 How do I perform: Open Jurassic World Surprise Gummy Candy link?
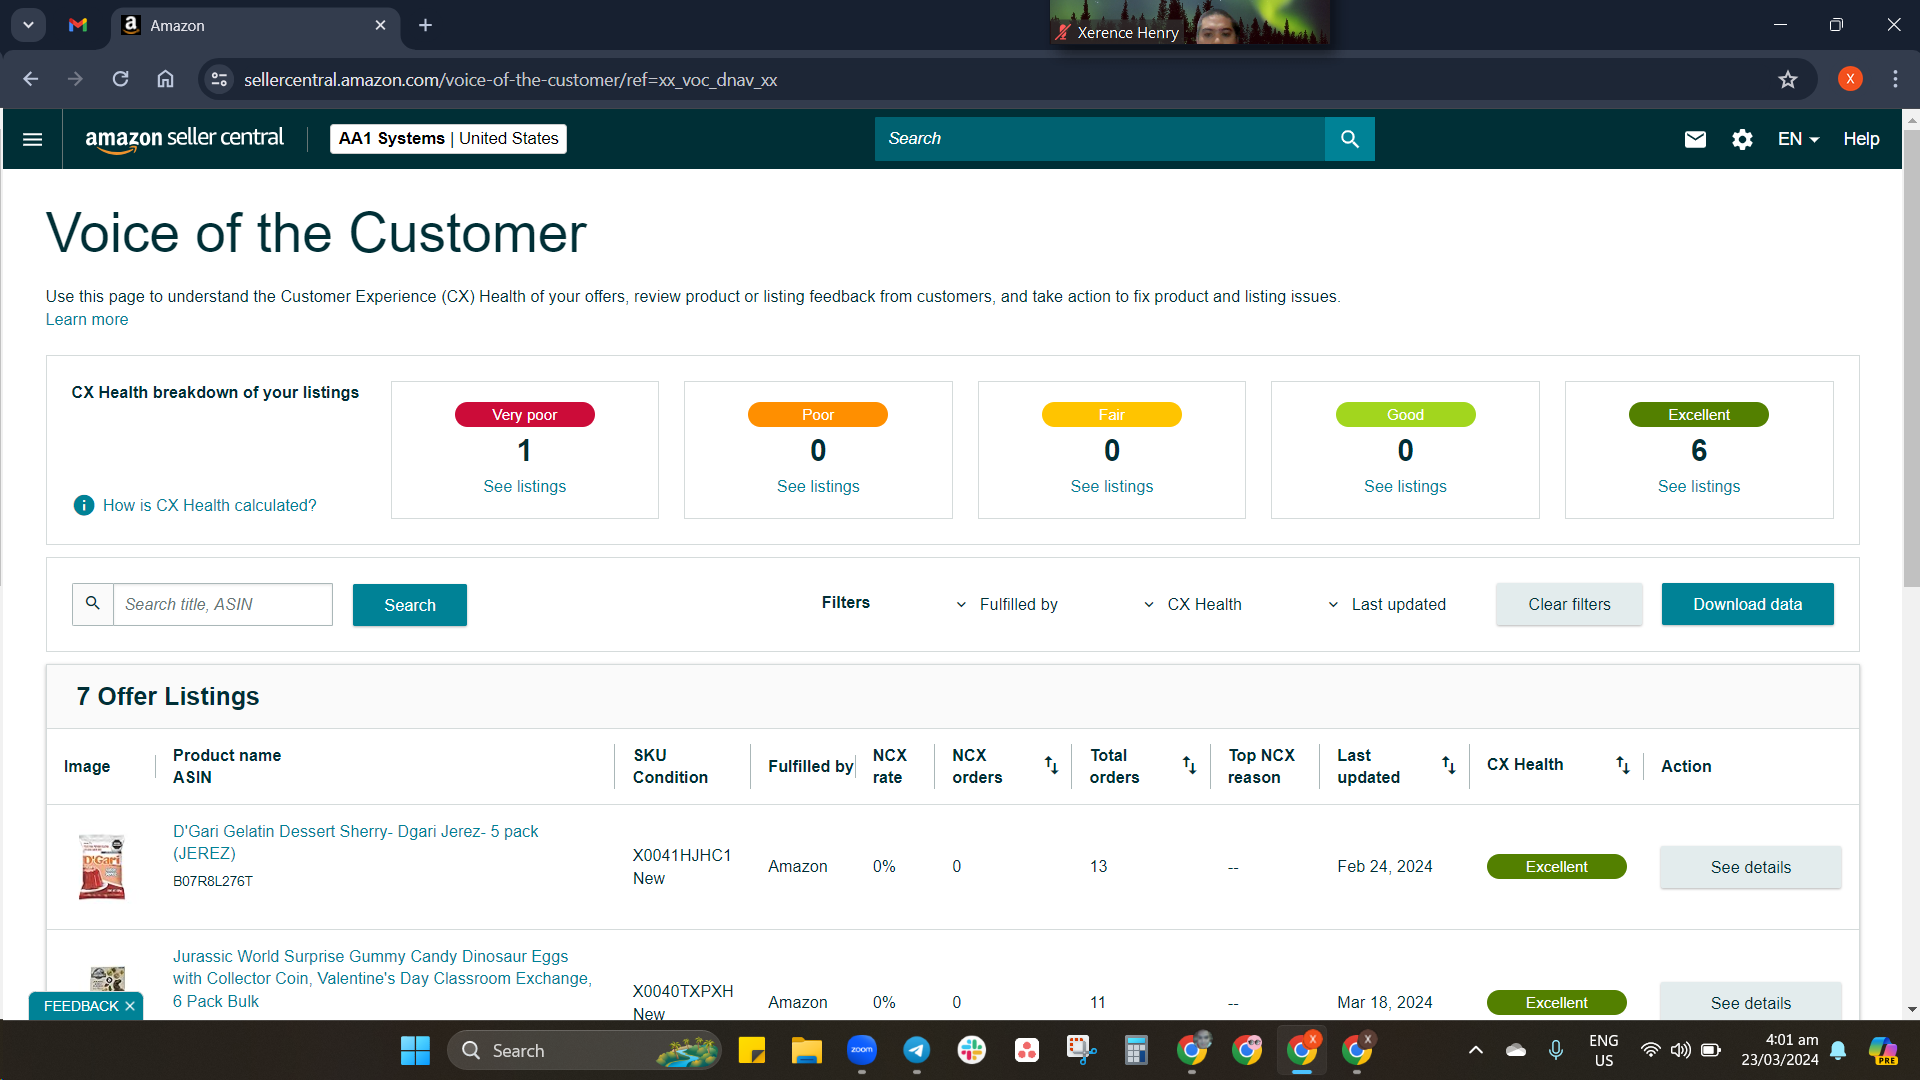[x=382, y=978]
